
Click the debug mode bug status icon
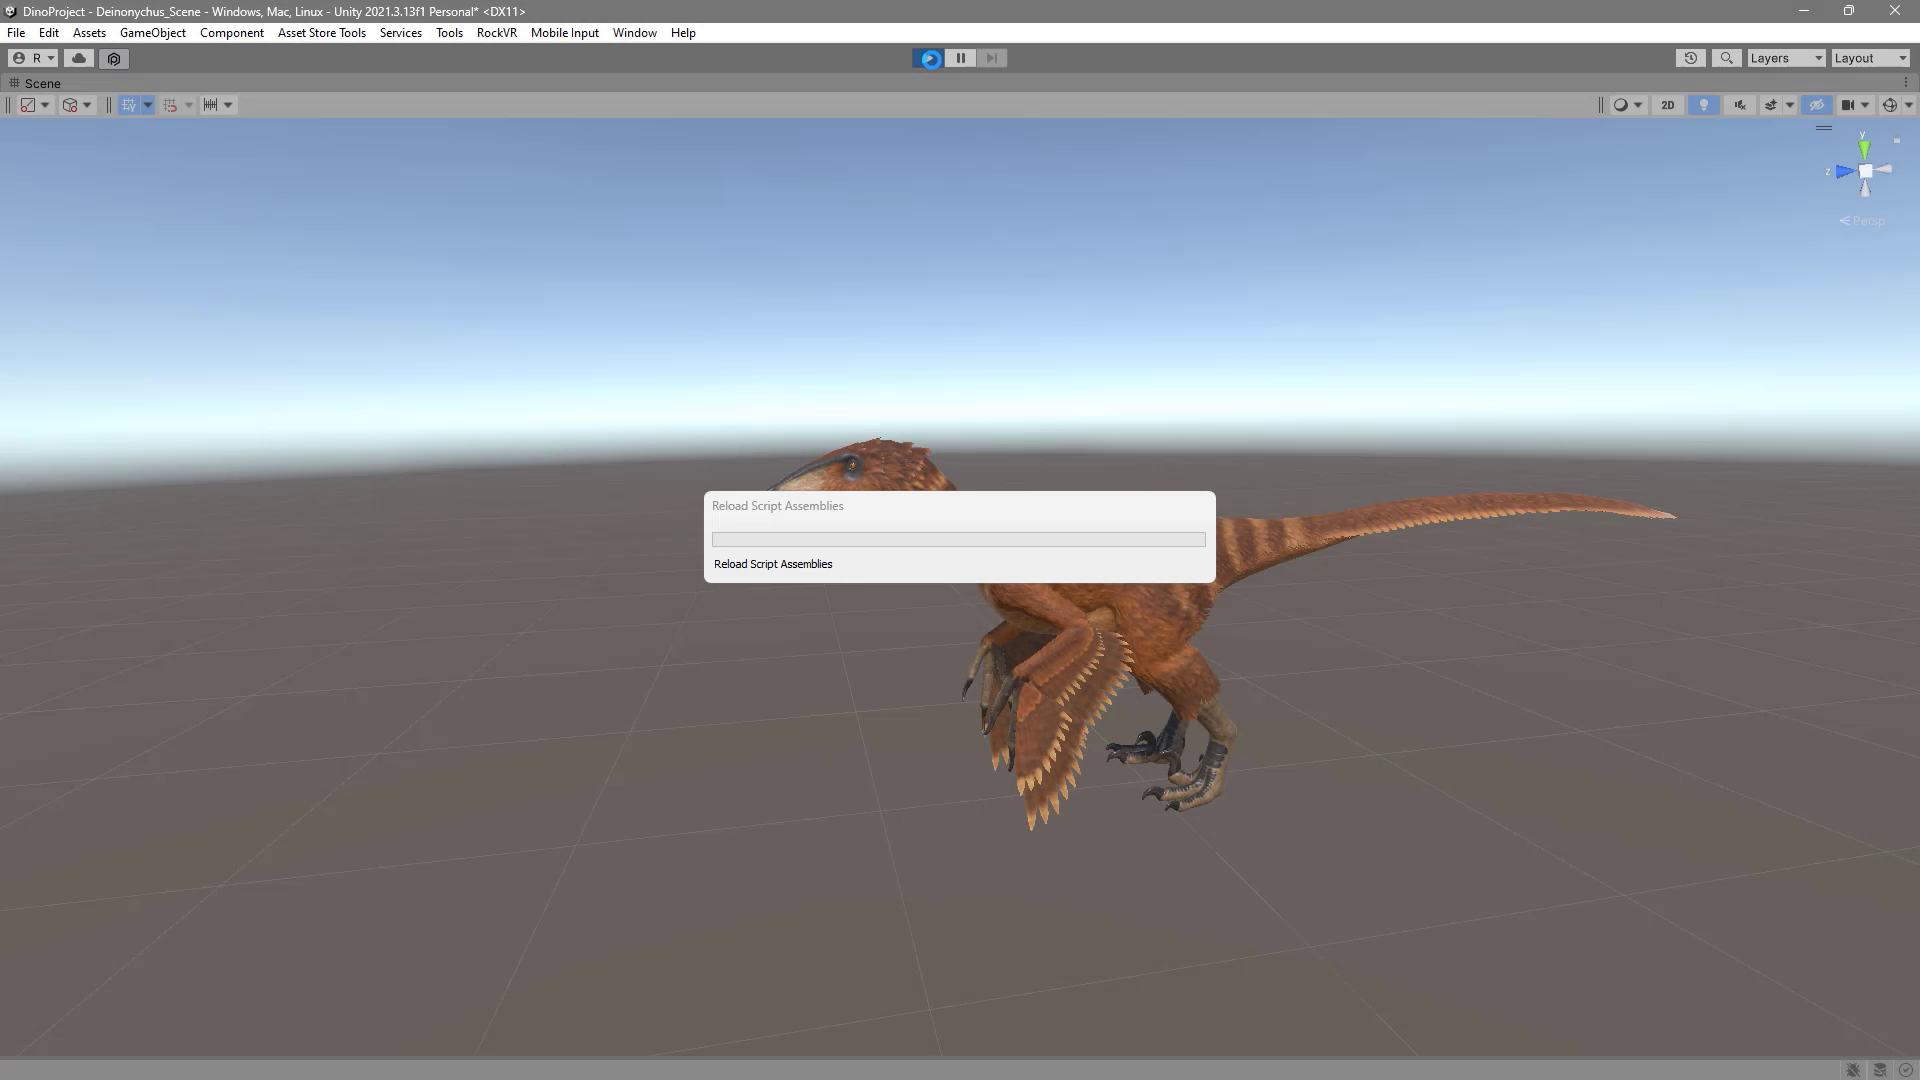coord(1853,1070)
